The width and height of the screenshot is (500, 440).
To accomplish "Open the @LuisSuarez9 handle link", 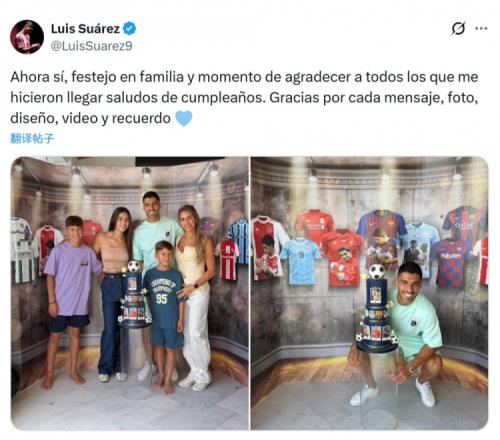I will 91,46.
